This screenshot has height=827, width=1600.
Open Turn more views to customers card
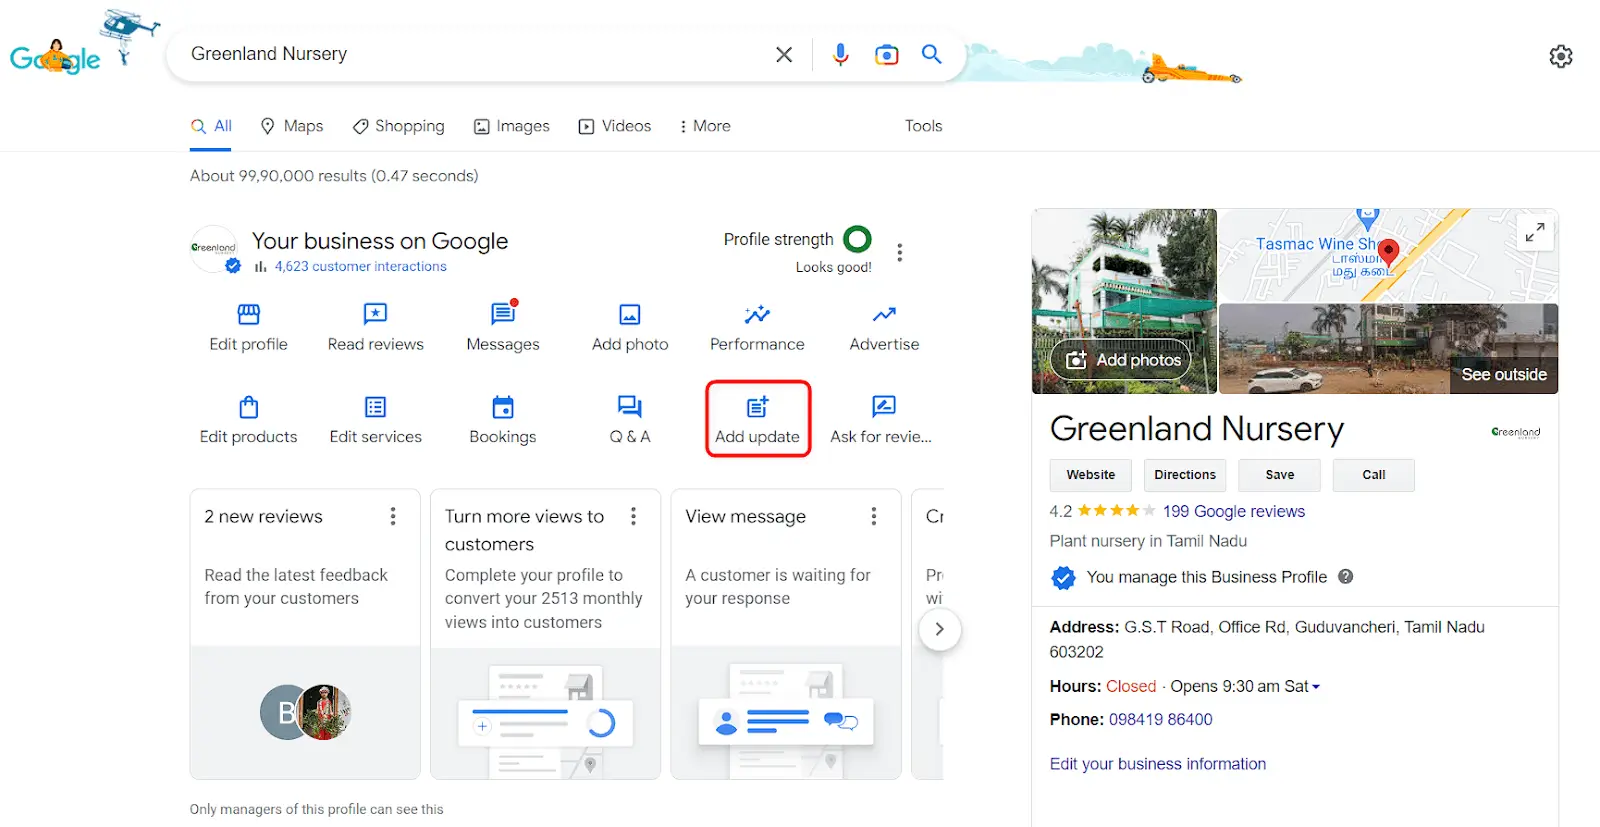545,634
